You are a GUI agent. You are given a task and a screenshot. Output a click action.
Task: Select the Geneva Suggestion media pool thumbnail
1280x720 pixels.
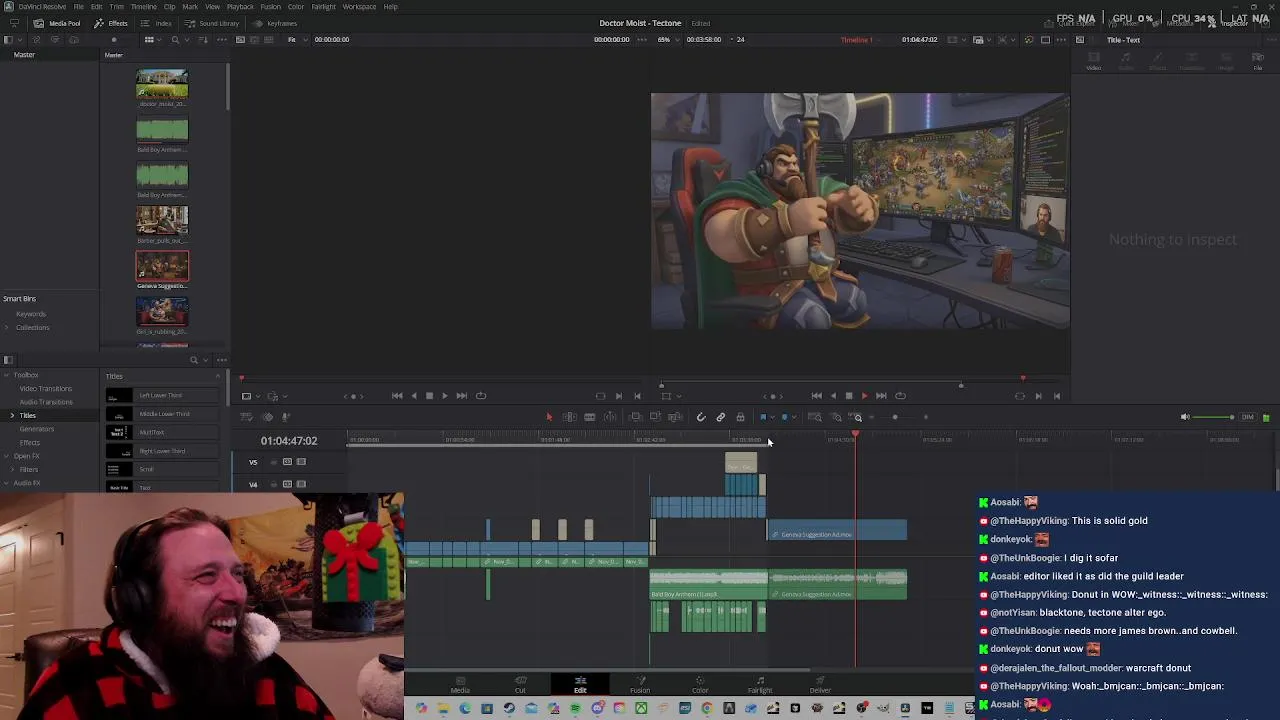[x=162, y=266]
